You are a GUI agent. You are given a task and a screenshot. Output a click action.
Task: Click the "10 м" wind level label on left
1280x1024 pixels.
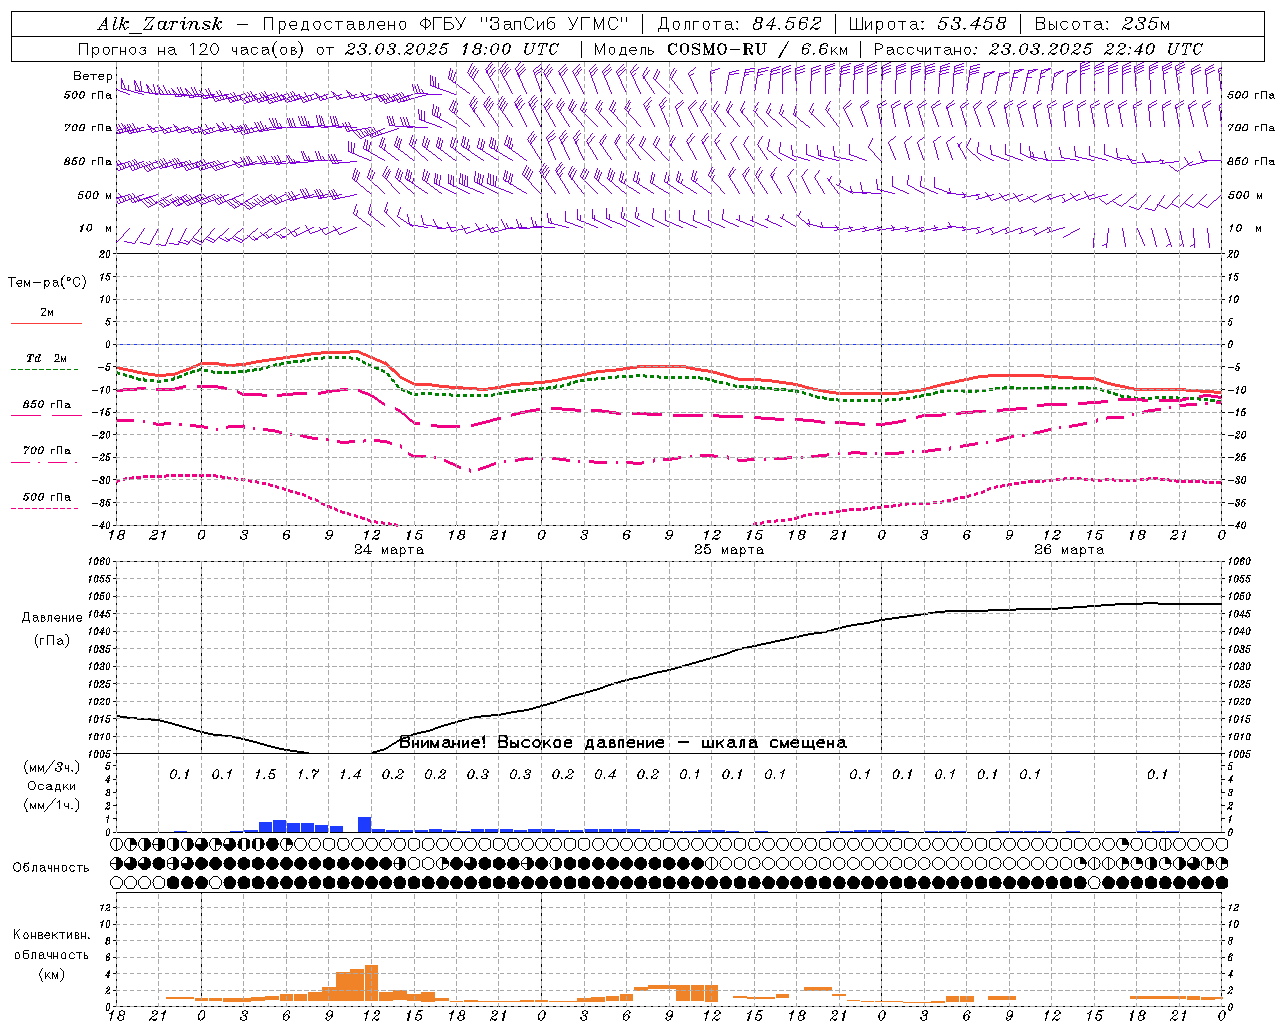click(x=96, y=229)
